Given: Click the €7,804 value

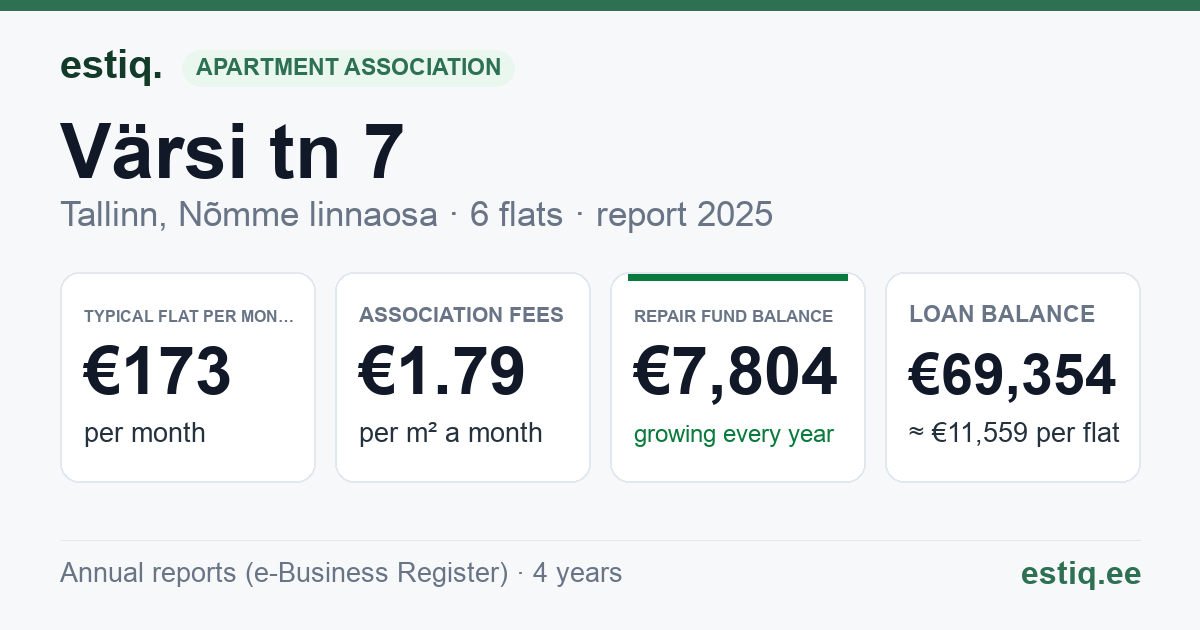Looking at the screenshot, I should [735, 371].
